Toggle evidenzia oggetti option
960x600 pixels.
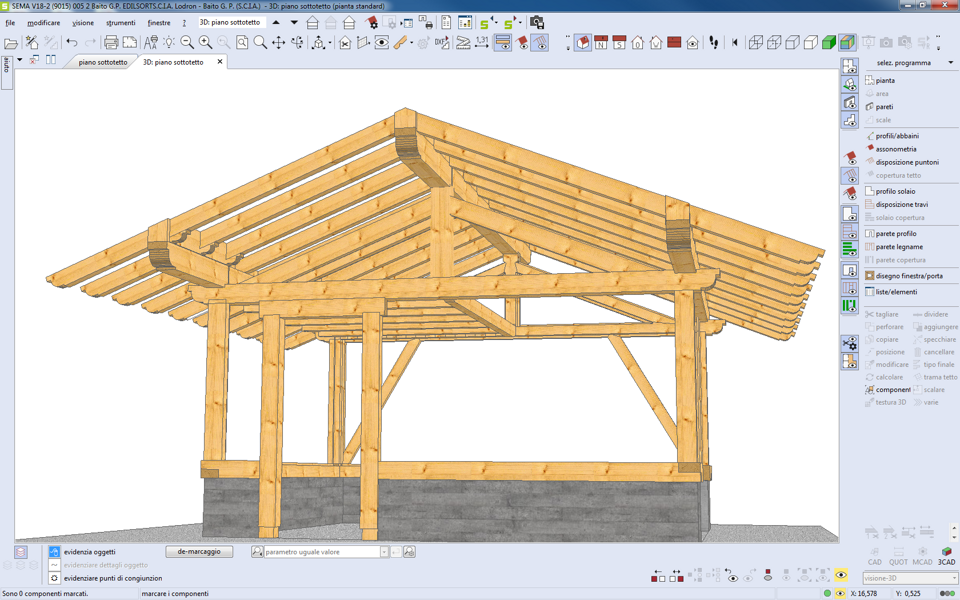[x=54, y=552]
